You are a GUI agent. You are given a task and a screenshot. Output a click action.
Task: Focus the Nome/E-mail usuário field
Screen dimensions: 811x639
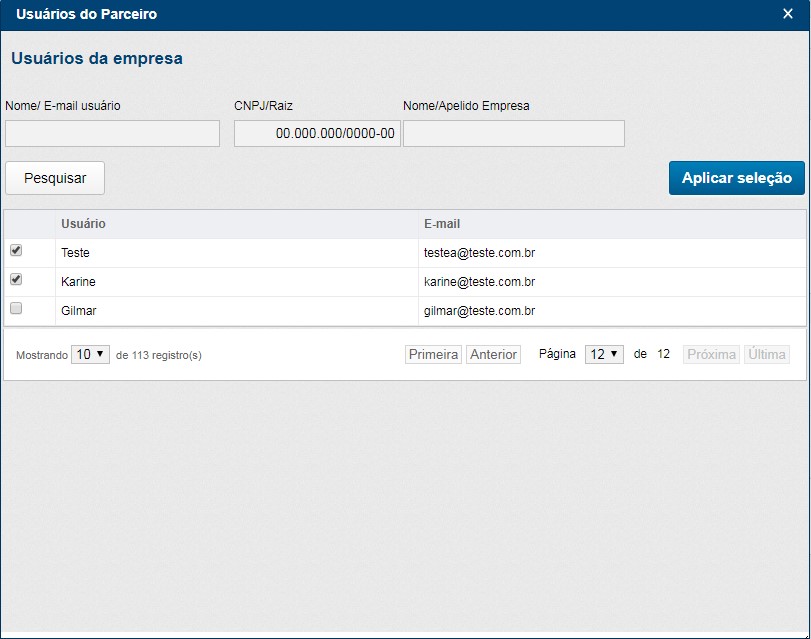tap(112, 134)
